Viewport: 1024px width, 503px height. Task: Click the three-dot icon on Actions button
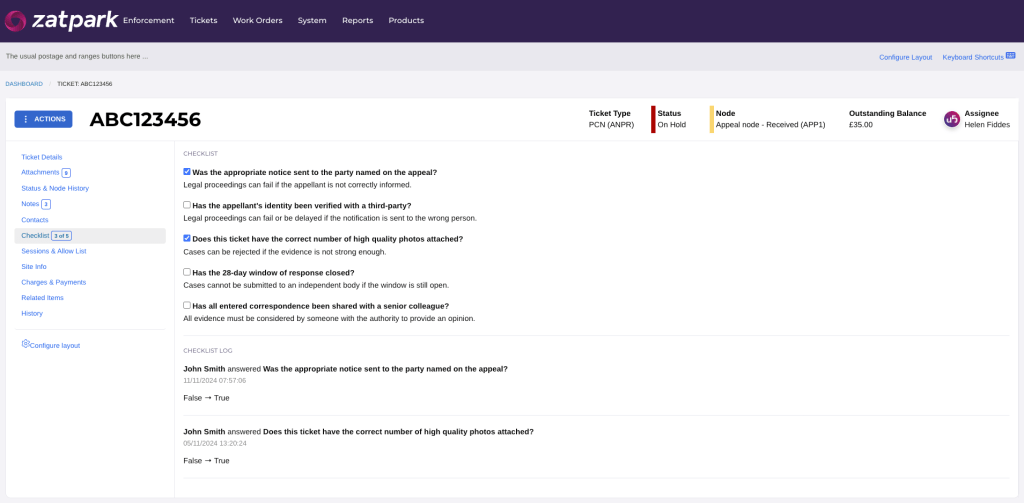tap(26, 119)
